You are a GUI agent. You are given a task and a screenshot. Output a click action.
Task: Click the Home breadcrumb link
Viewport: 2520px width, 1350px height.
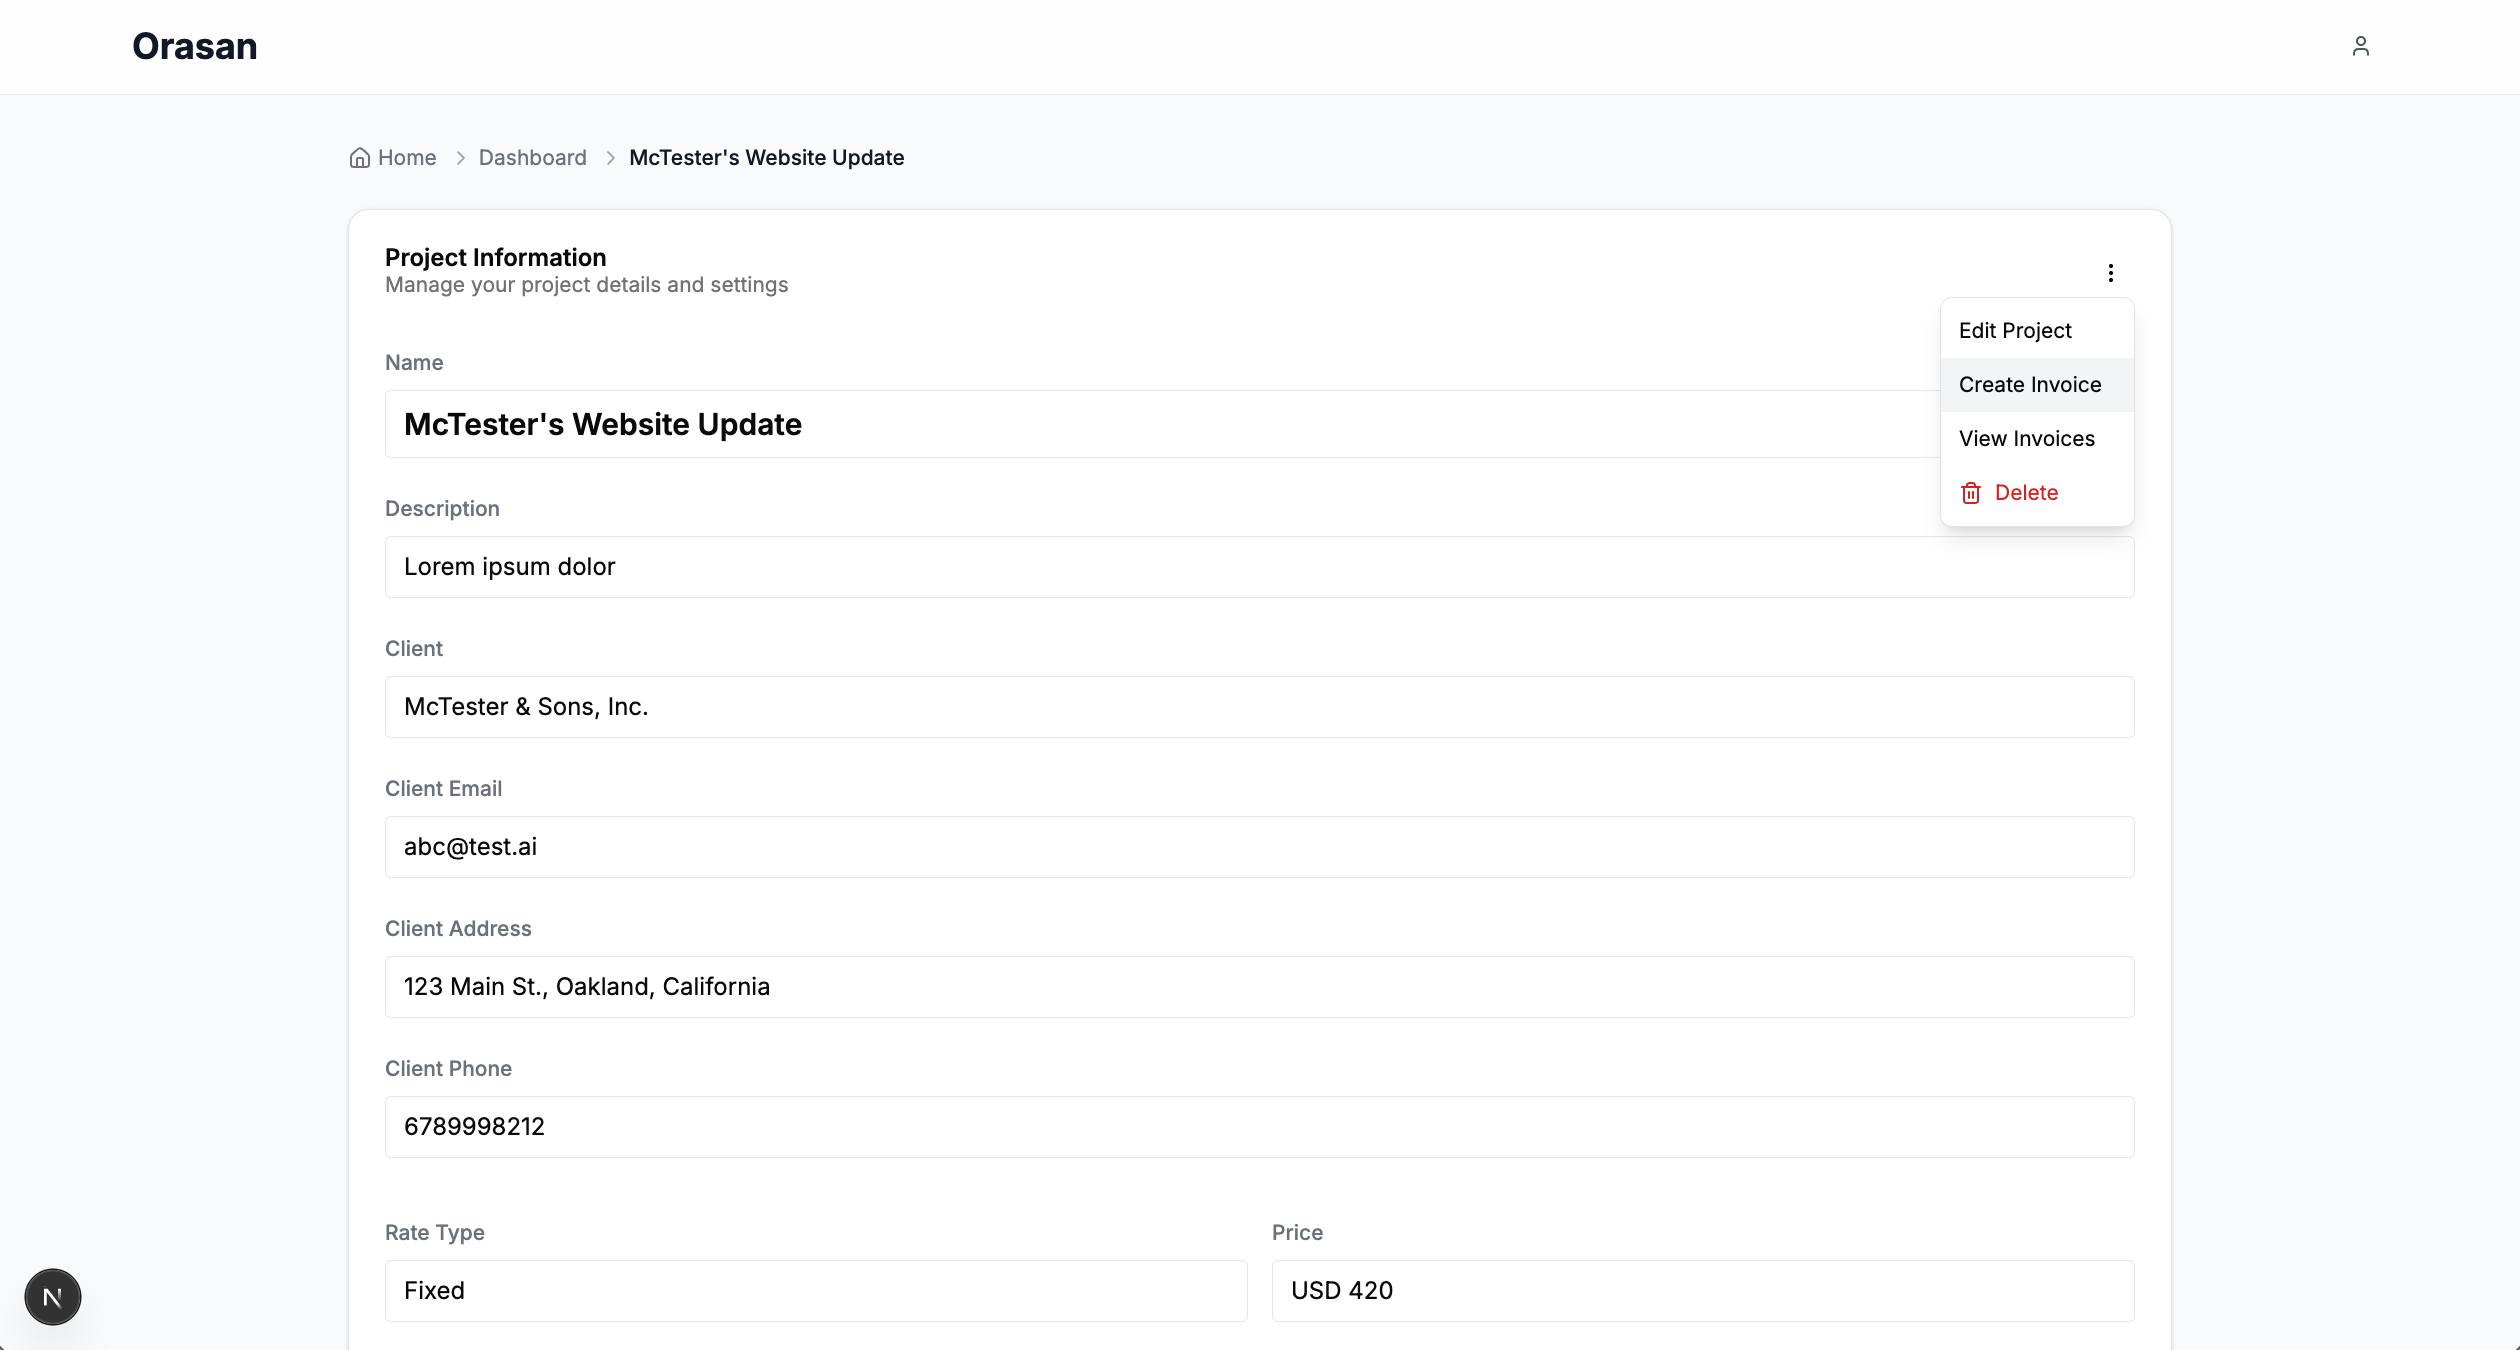pos(406,158)
